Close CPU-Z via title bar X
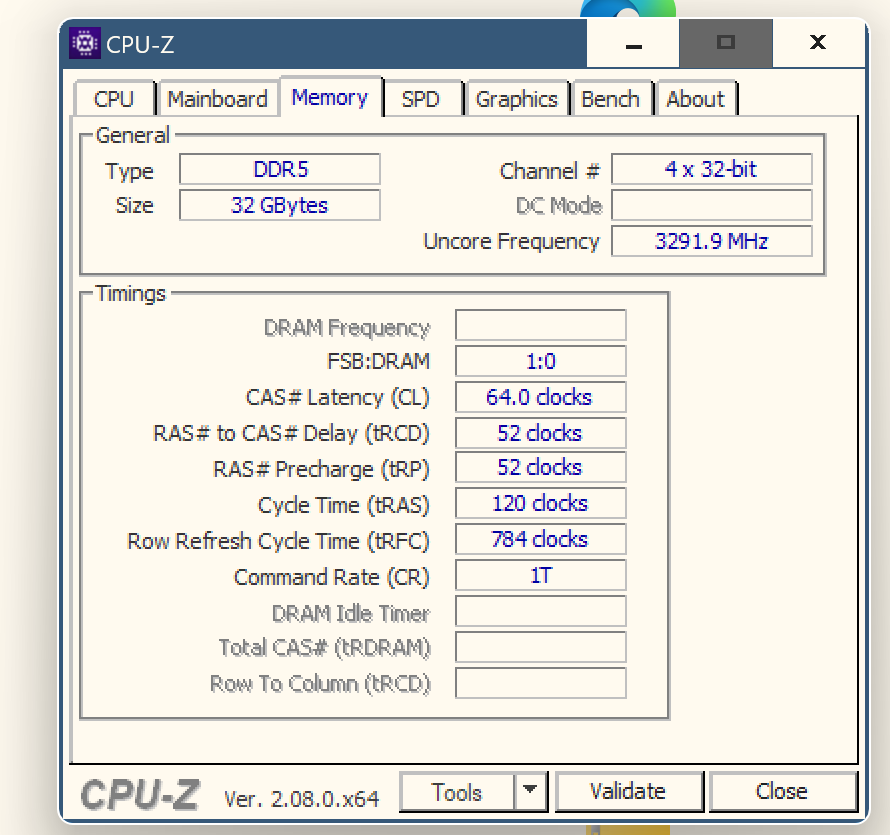Screen dimensions: 890x835 tap(818, 43)
